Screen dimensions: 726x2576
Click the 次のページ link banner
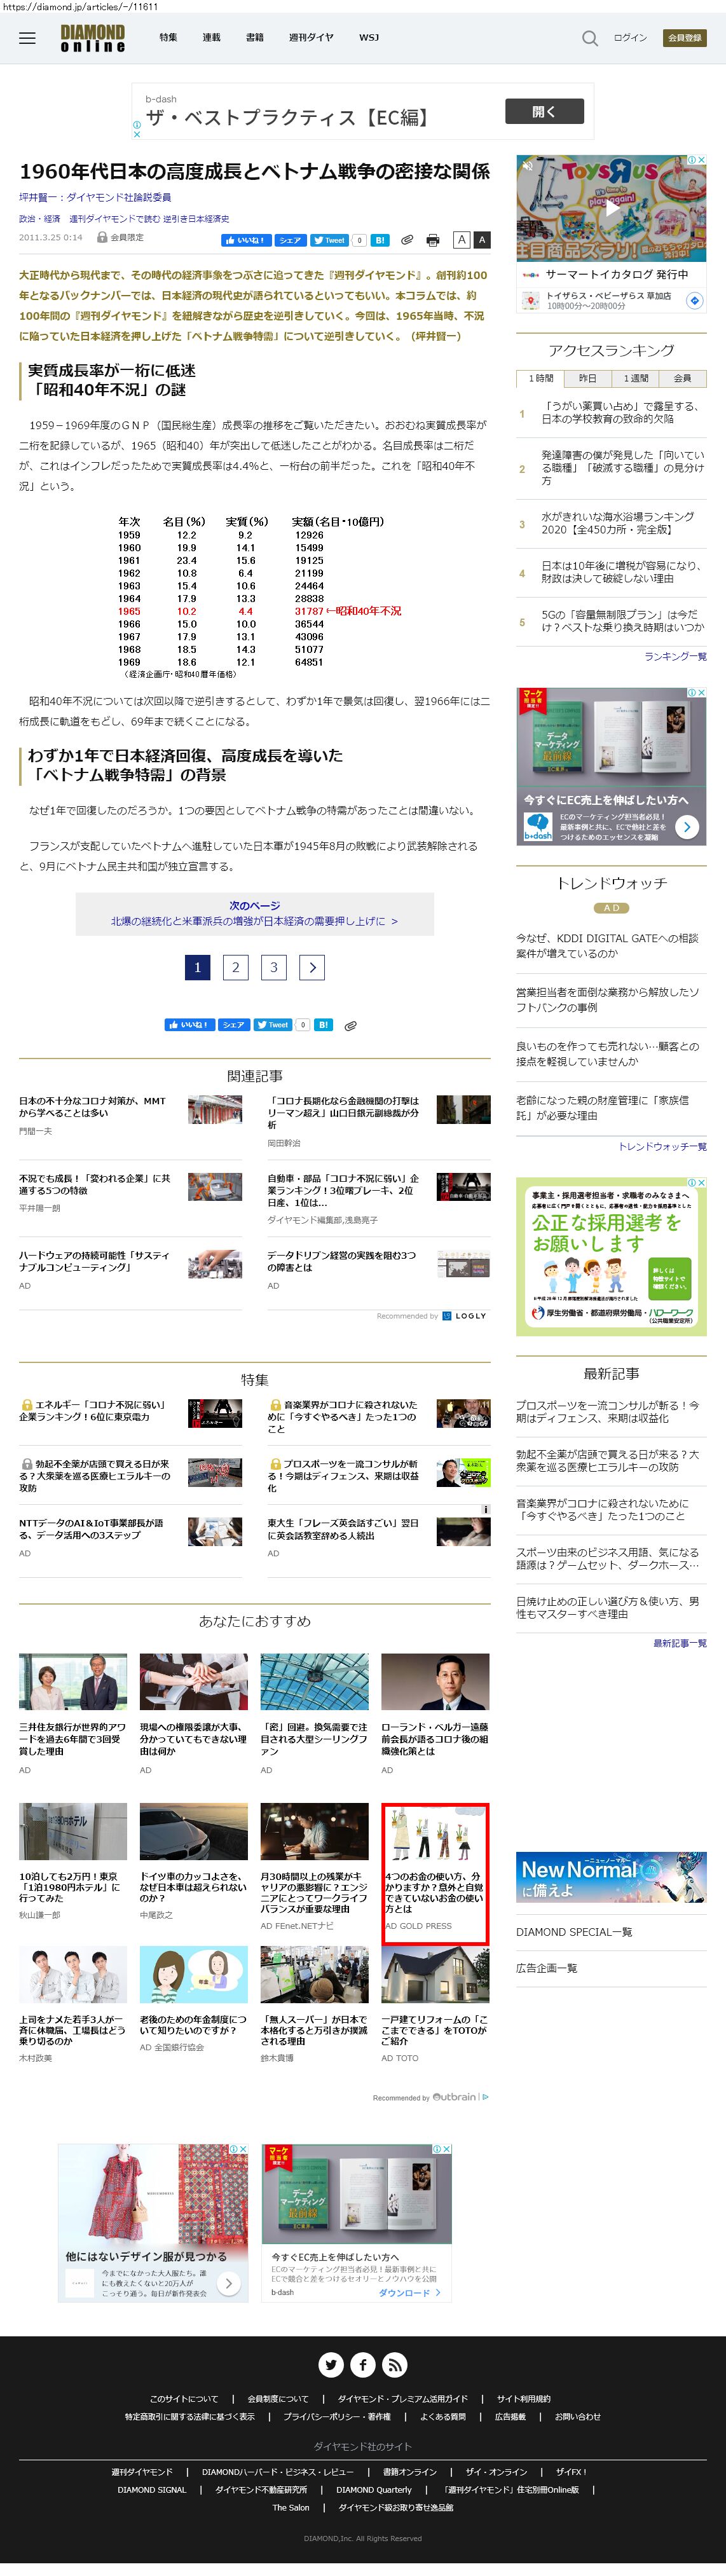[254, 914]
